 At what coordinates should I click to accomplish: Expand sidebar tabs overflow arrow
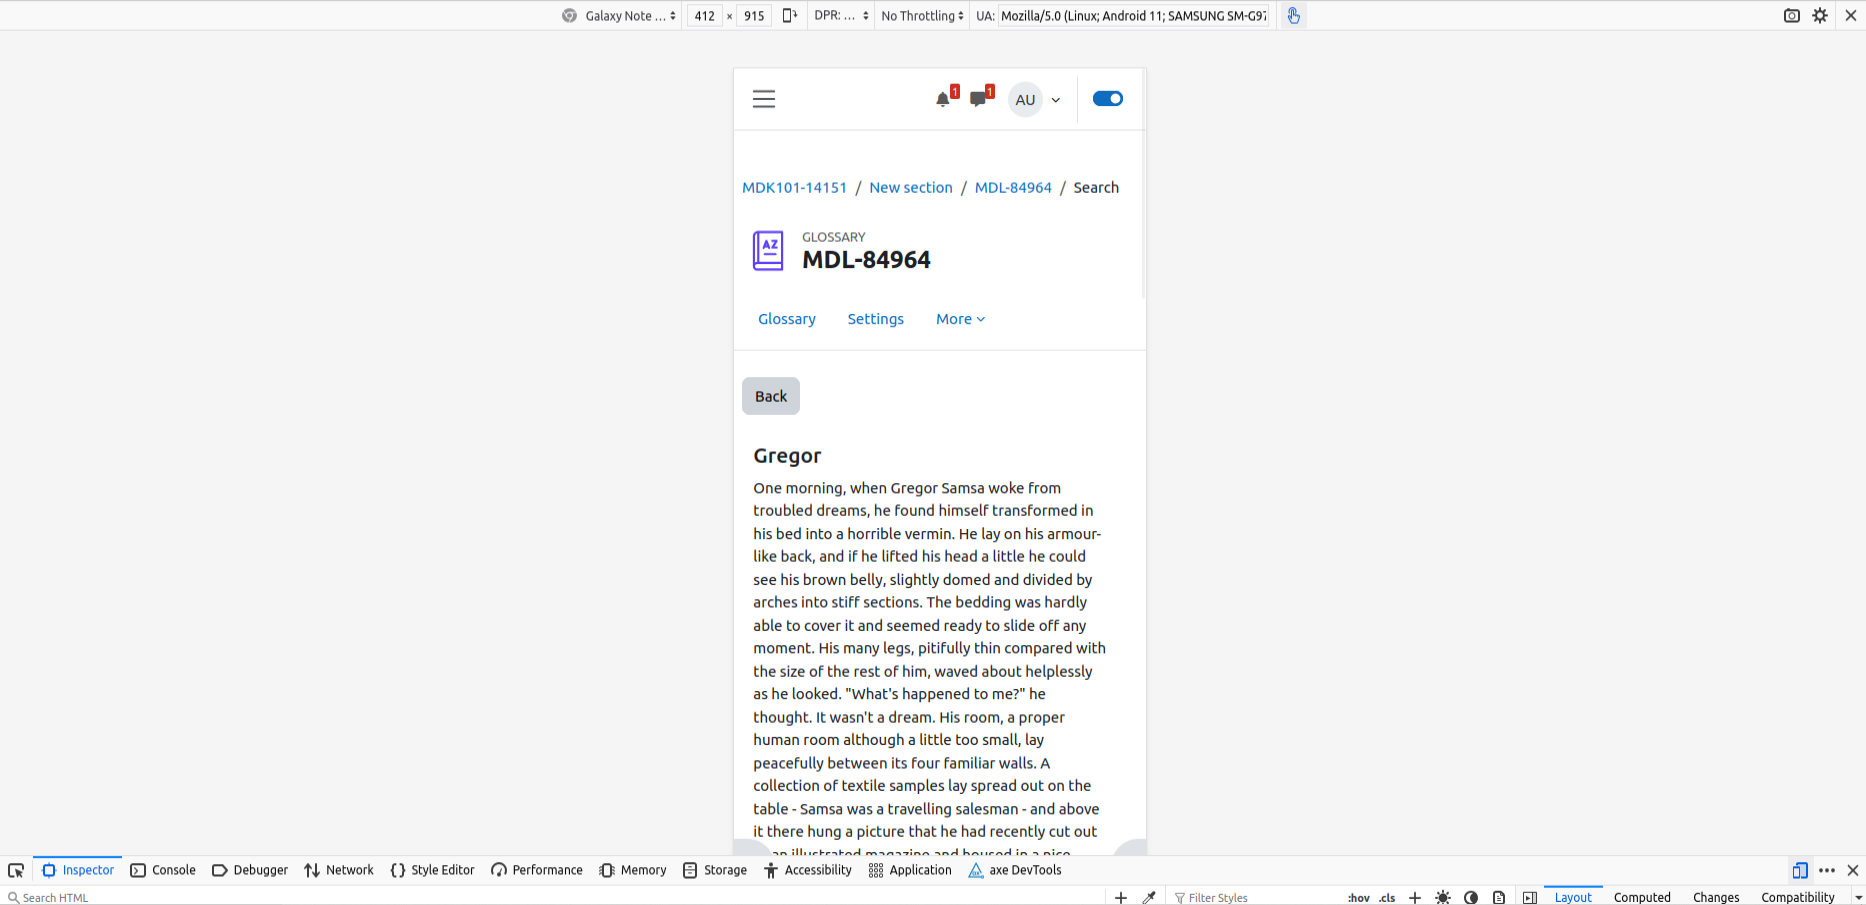(x=1858, y=897)
